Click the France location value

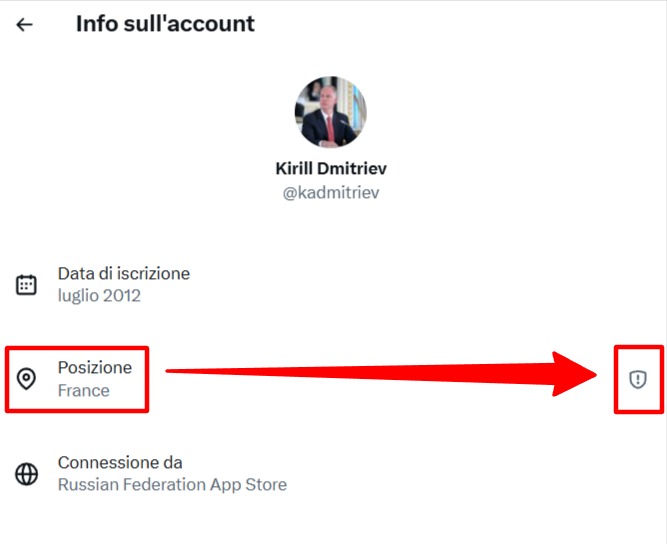click(x=83, y=391)
